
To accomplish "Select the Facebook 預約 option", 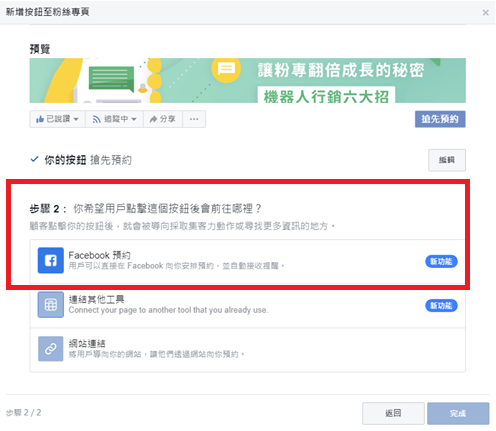I will 247,261.
